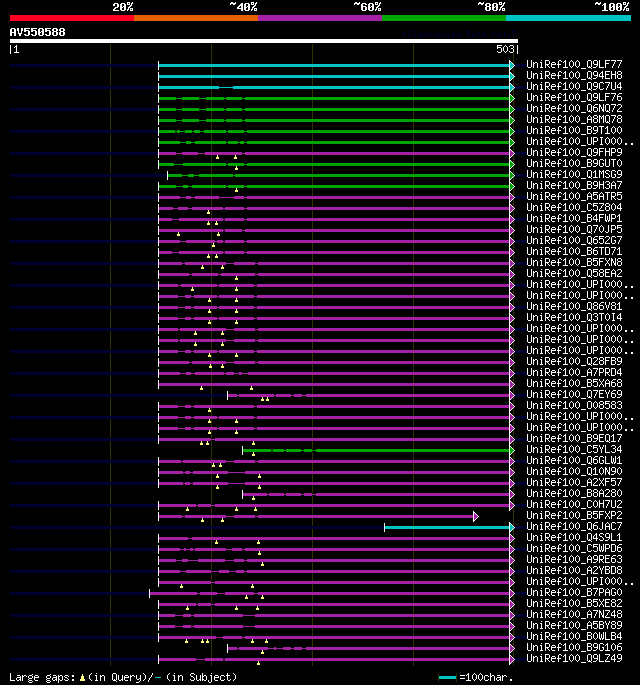Select label UniRef100_A2XF57
Screen dimensions: 640x685
click(x=574, y=483)
